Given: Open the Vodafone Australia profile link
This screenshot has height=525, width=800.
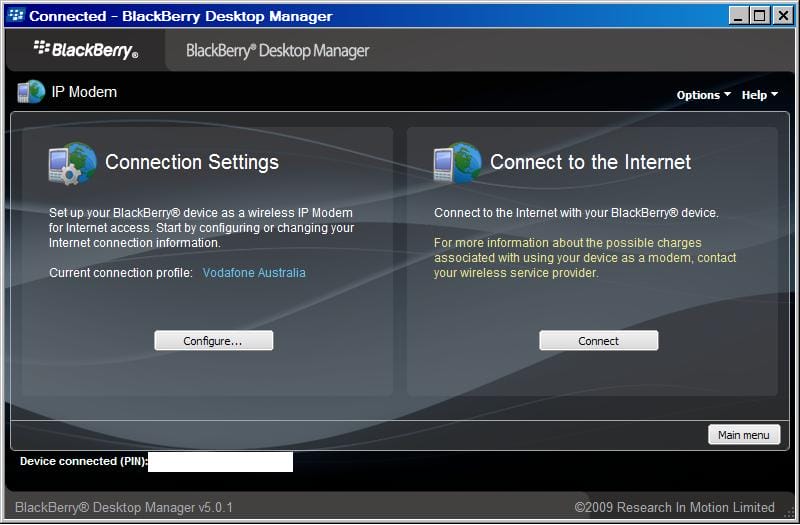Looking at the screenshot, I should (254, 273).
